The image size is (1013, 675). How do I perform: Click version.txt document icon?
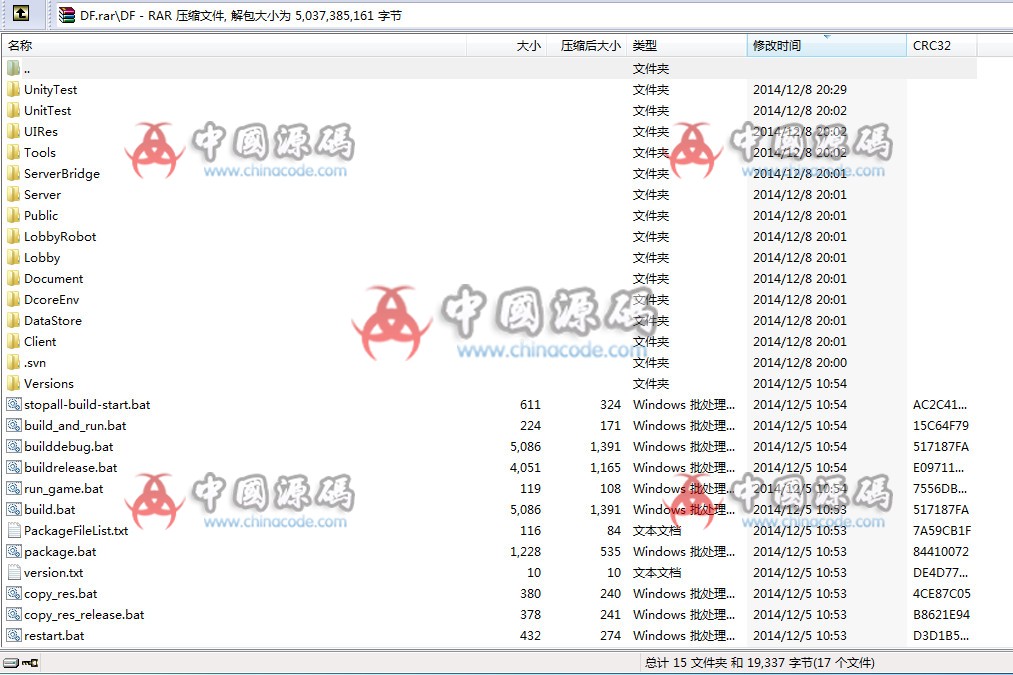tap(14, 572)
